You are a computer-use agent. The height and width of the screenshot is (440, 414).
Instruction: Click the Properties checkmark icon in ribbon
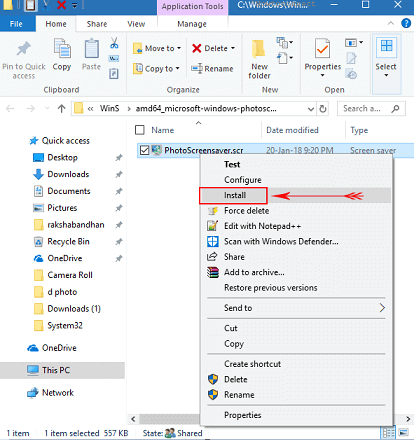(x=322, y=49)
